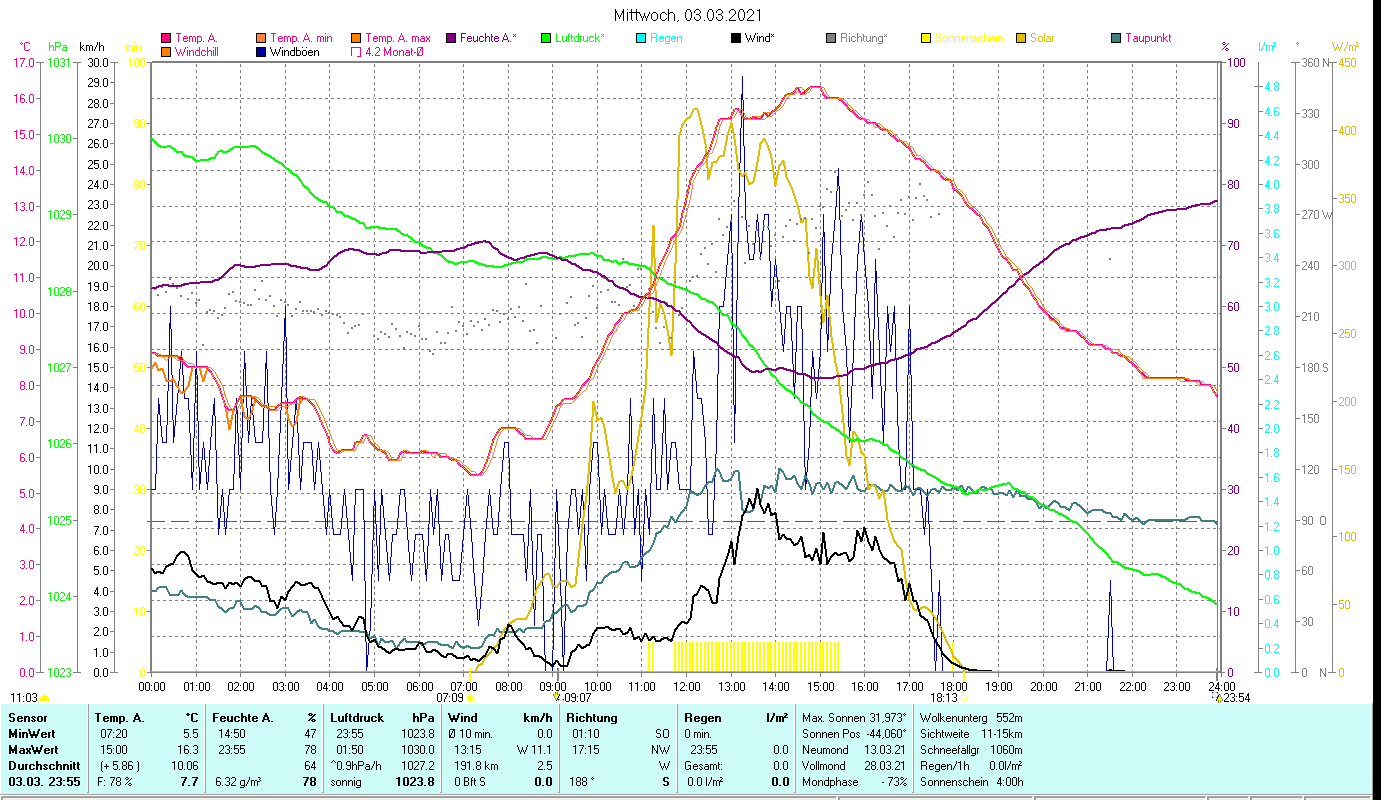
Task: Click the 06:00 time axis label
Action: [x=419, y=687]
